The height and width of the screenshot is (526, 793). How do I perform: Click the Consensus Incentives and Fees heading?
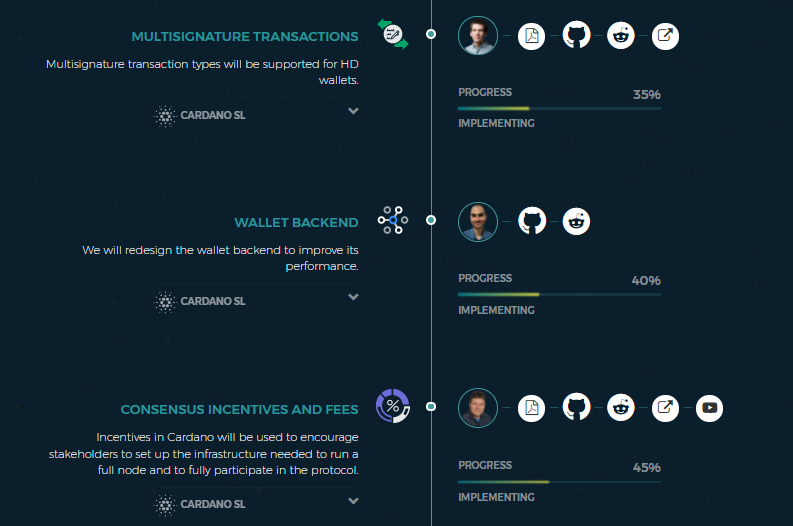click(x=239, y=410)
